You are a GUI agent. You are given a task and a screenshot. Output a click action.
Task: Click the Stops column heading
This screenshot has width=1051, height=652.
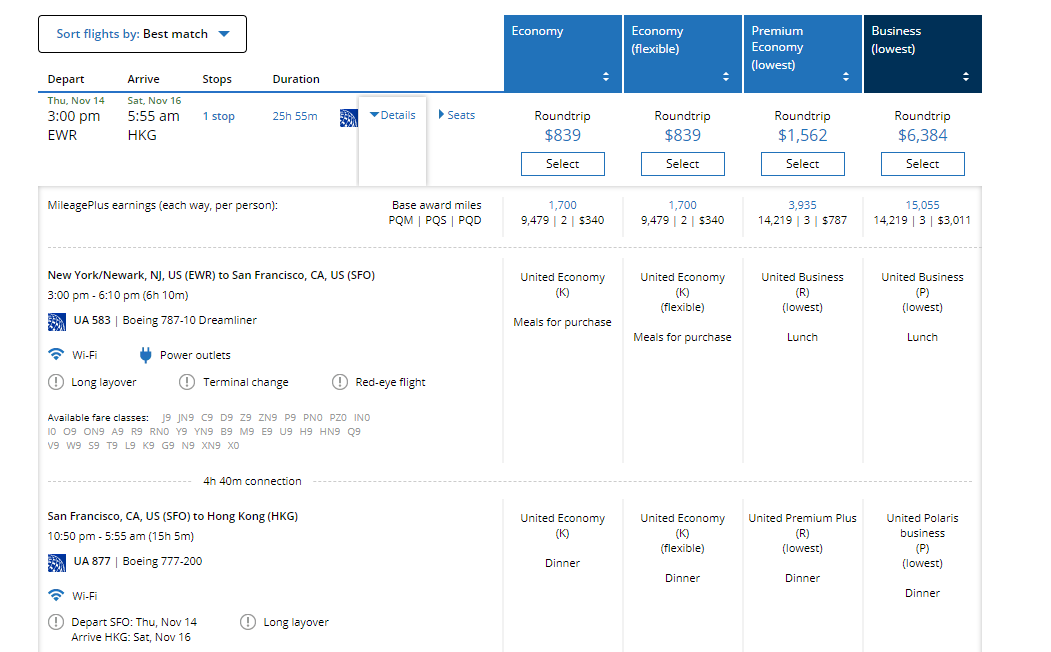(217, 79)
